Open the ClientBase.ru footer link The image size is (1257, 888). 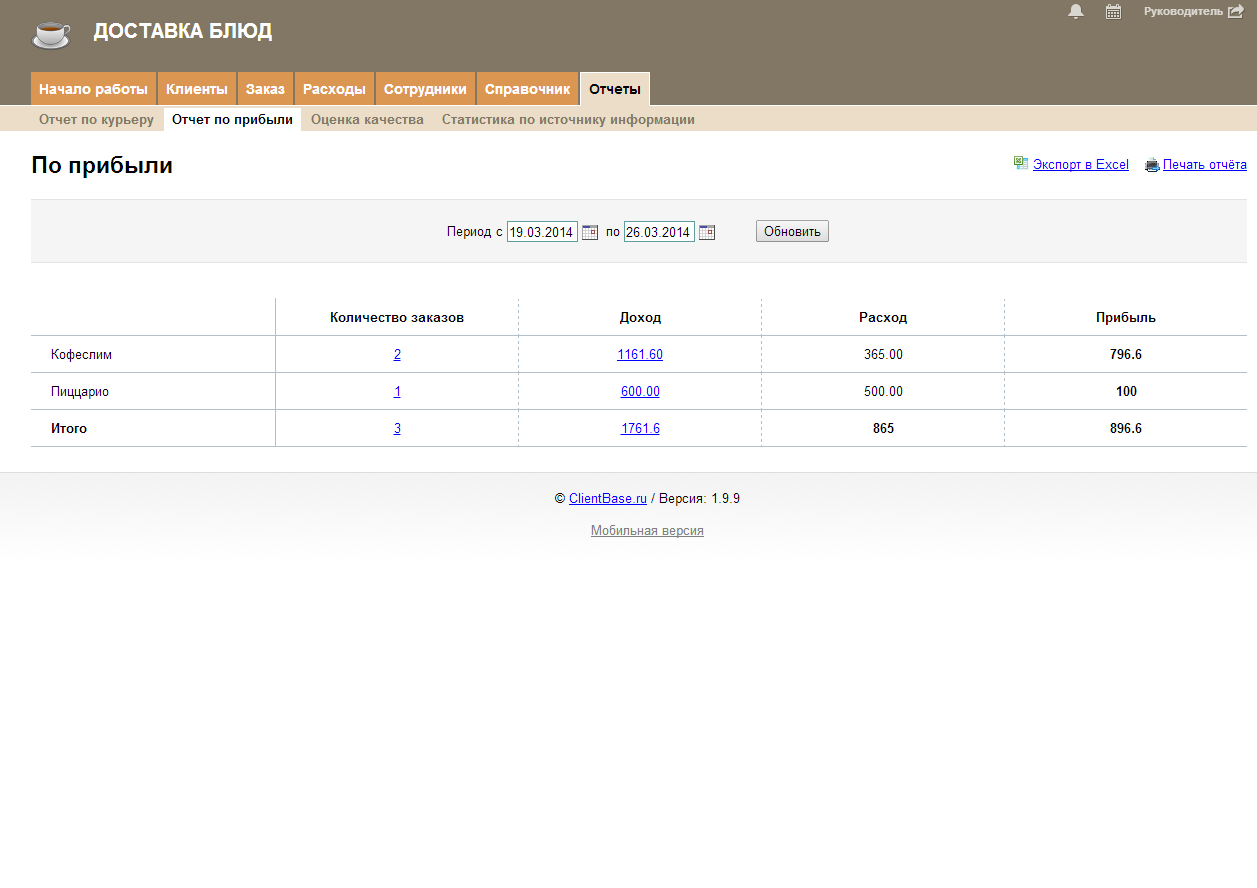tap(608, 499)
